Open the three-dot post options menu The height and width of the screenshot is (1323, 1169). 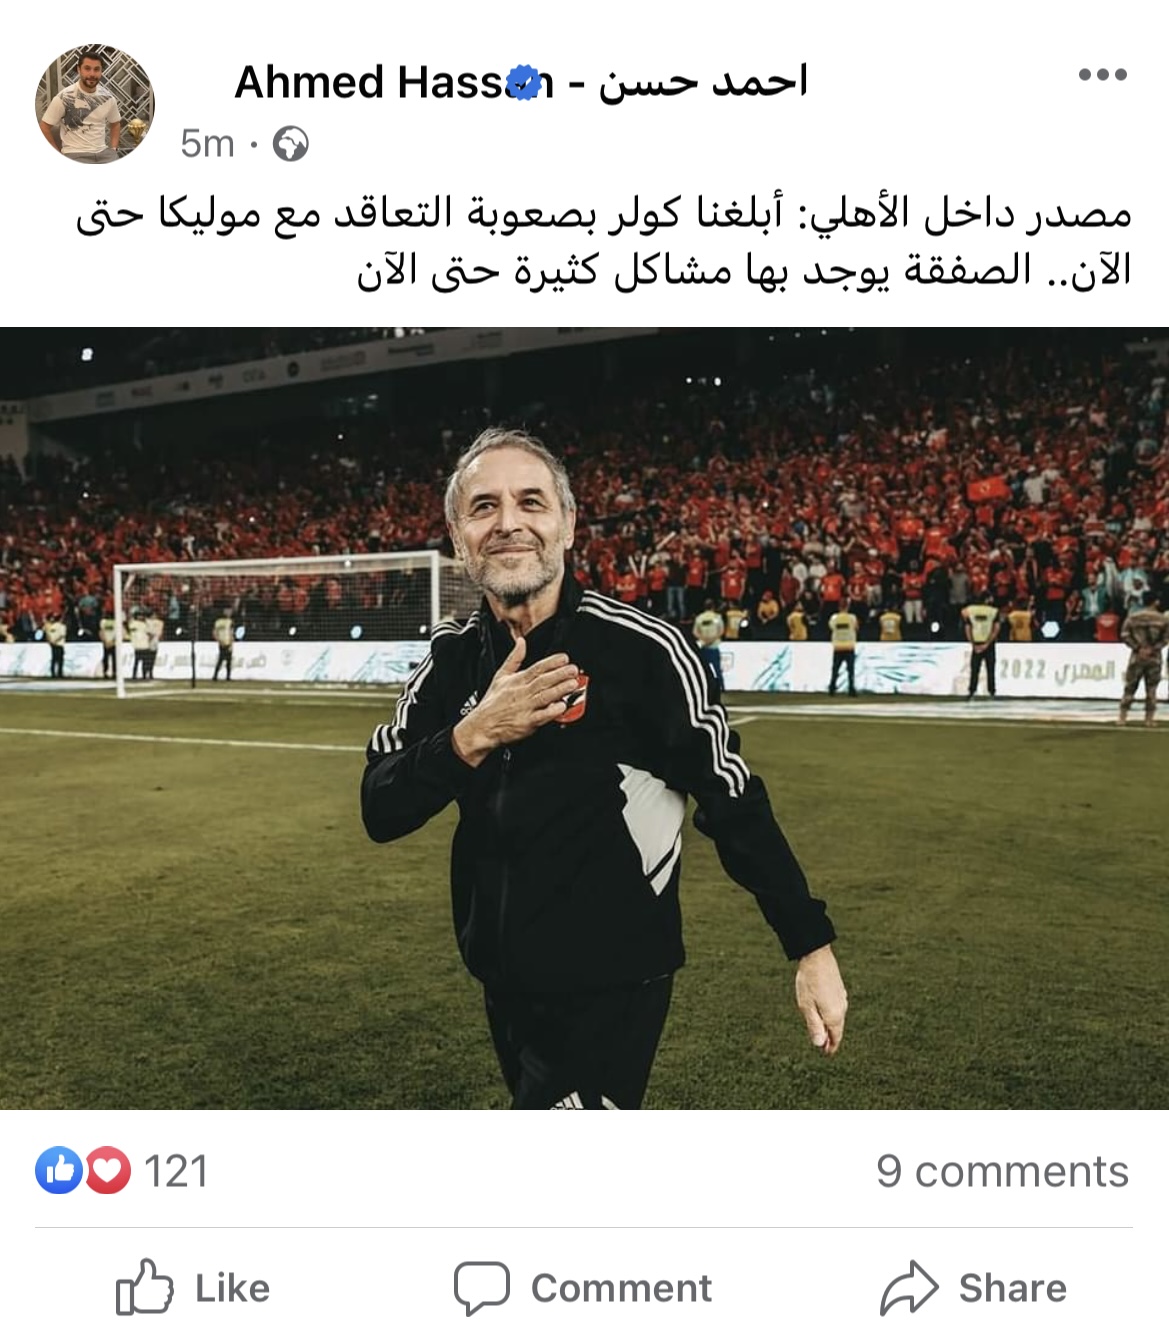click(1103, 75)
